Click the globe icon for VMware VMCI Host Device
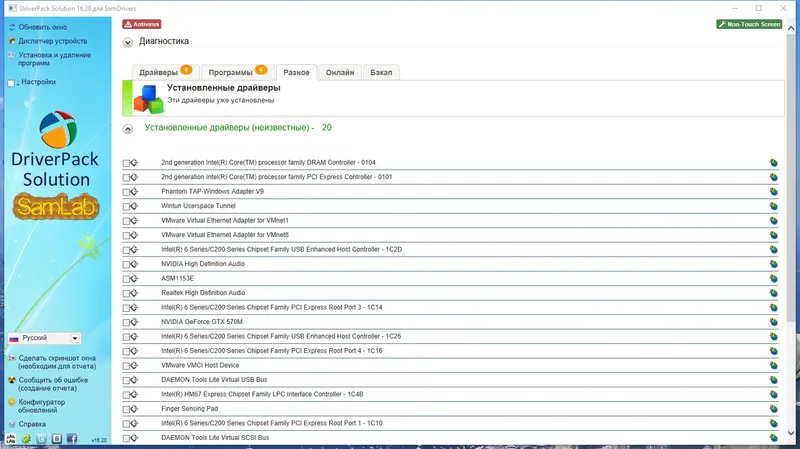Image resolution: width=800 pixels, height=449 pixels. 773,365
